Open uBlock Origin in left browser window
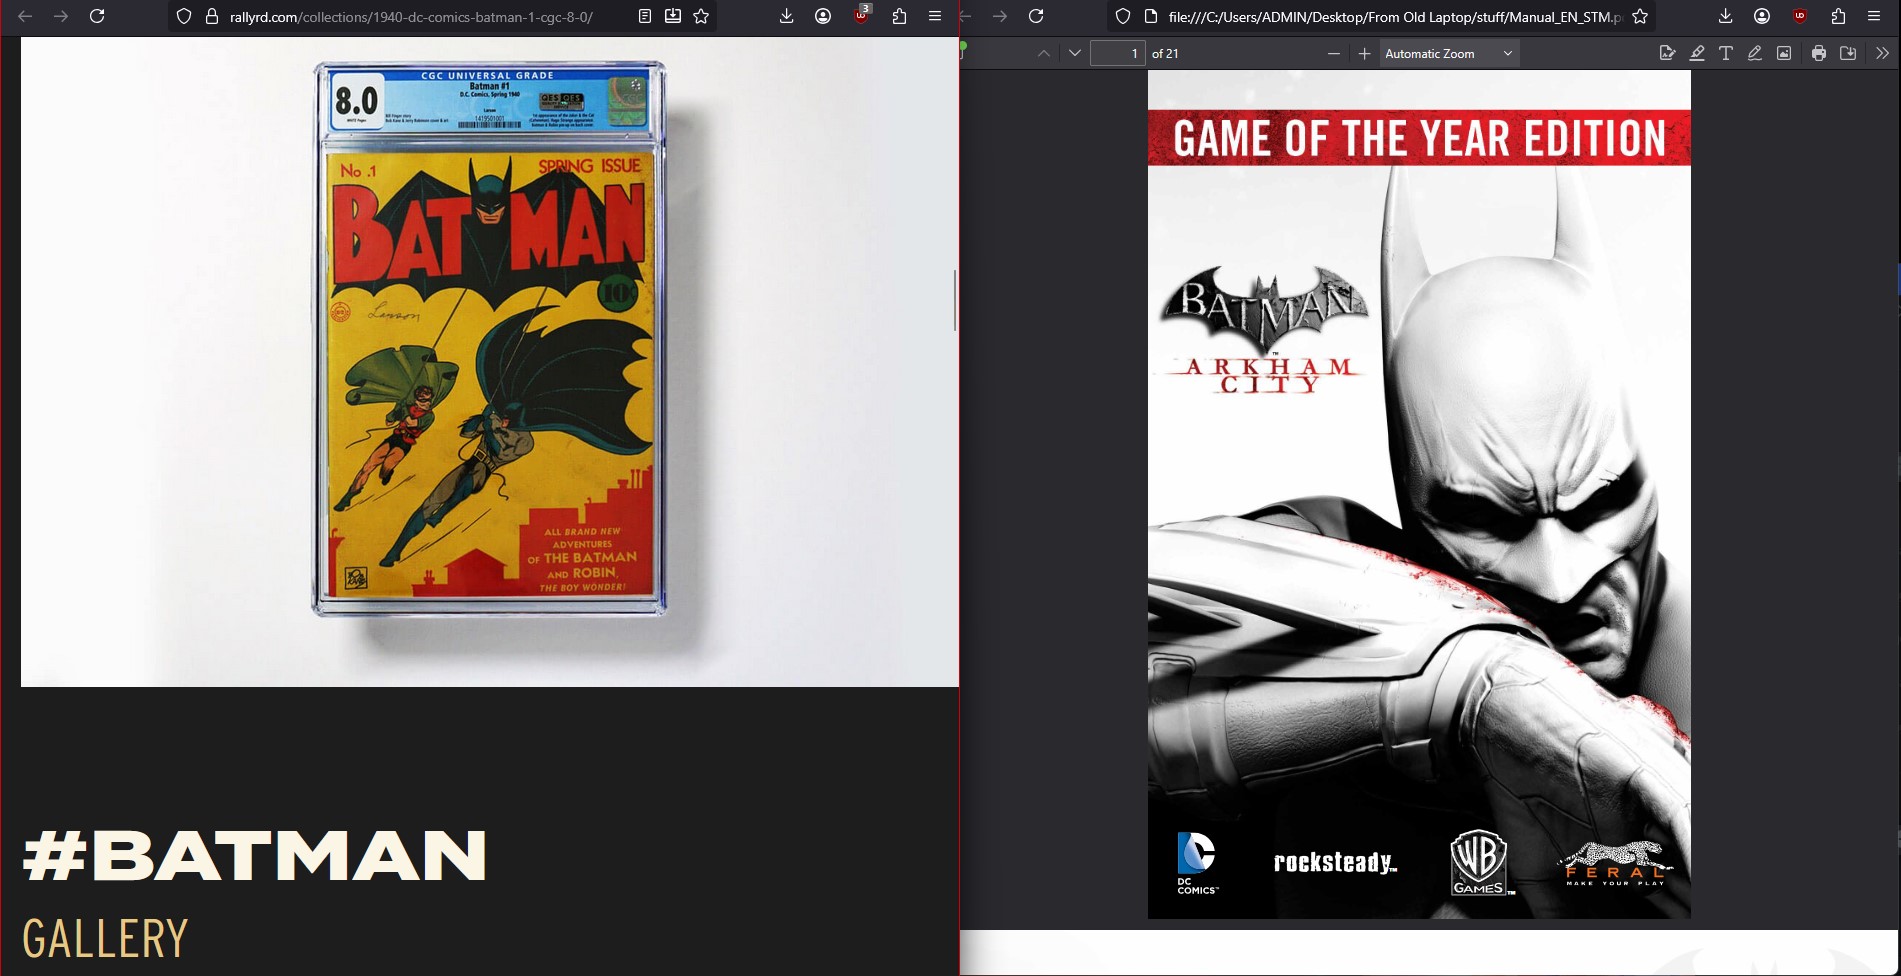The width and height of the screenshot is (1901, 976). tap(861, 17)
